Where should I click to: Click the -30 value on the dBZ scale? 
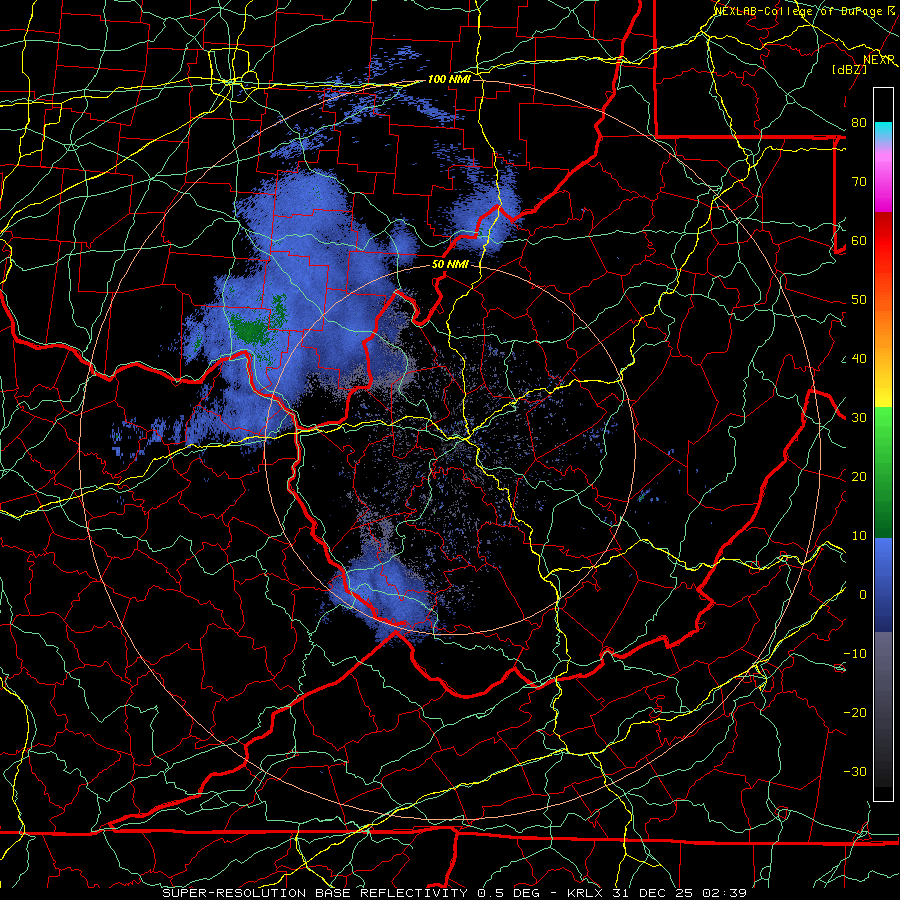[x=855, y=771]
